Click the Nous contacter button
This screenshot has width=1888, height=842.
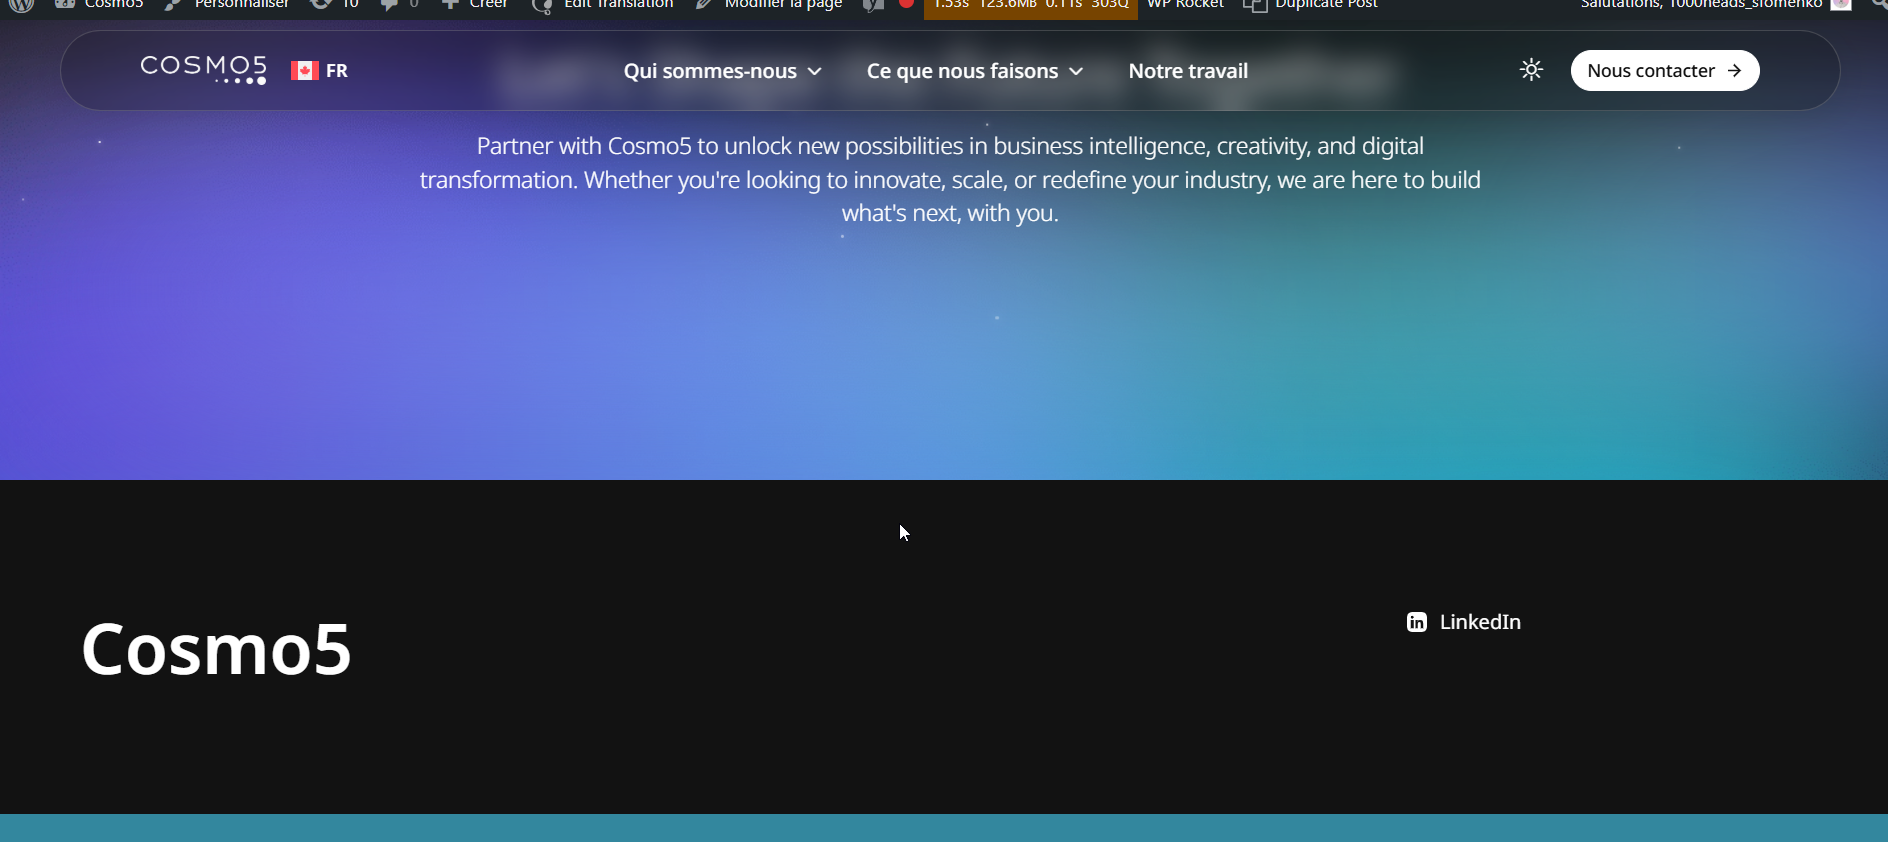point(1665,71)
